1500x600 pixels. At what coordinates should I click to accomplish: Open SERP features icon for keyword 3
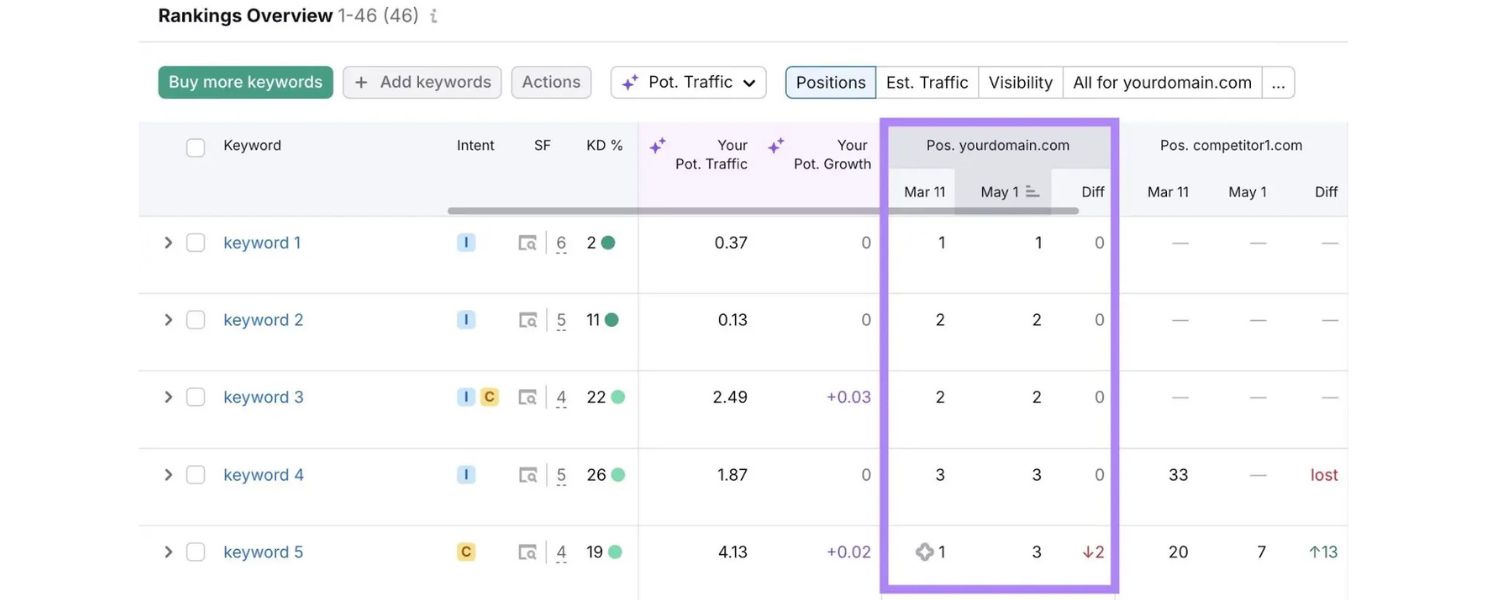(527, 398)
